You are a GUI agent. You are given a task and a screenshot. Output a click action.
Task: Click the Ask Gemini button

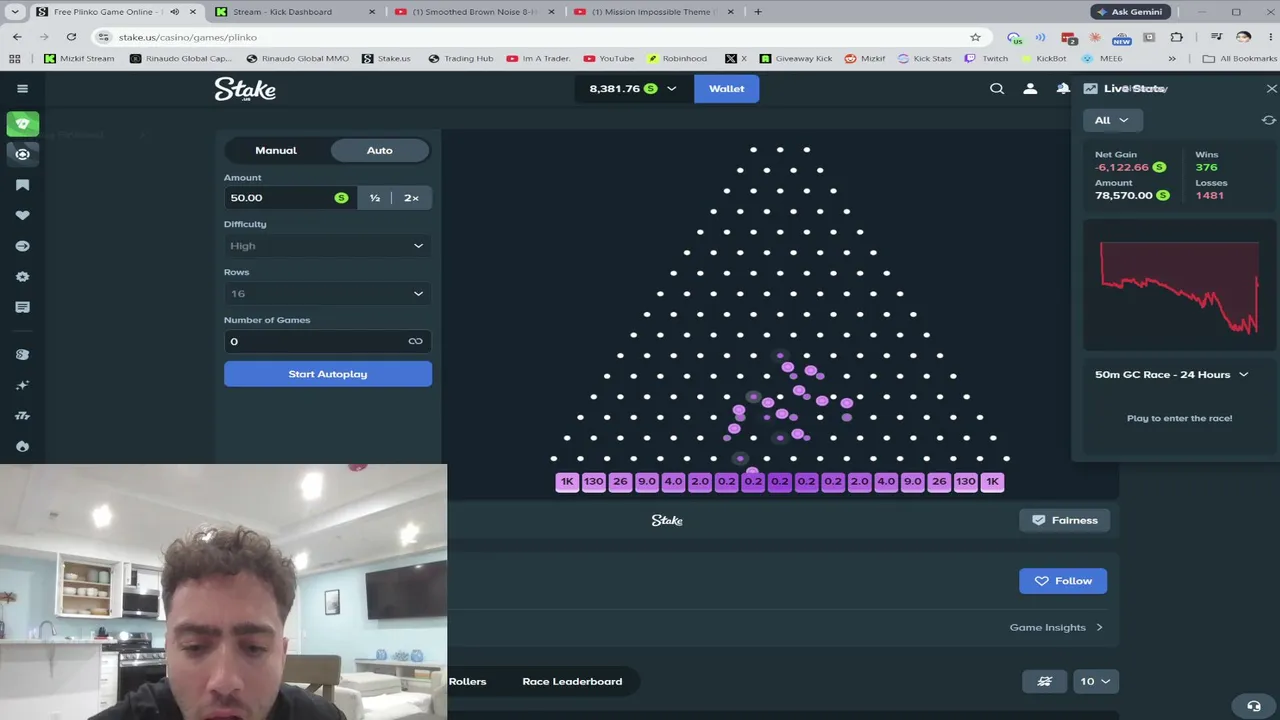click(1132, 12)
